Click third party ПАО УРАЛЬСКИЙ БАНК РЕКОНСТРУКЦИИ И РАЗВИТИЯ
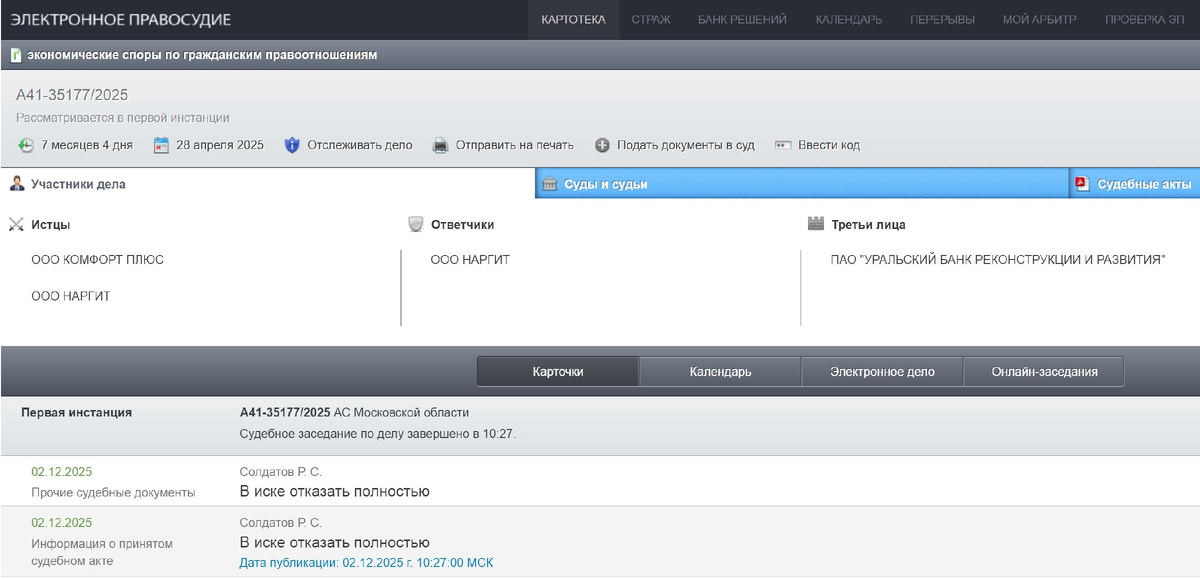This screenshot has width=1200, height=579. coord(998,260)
